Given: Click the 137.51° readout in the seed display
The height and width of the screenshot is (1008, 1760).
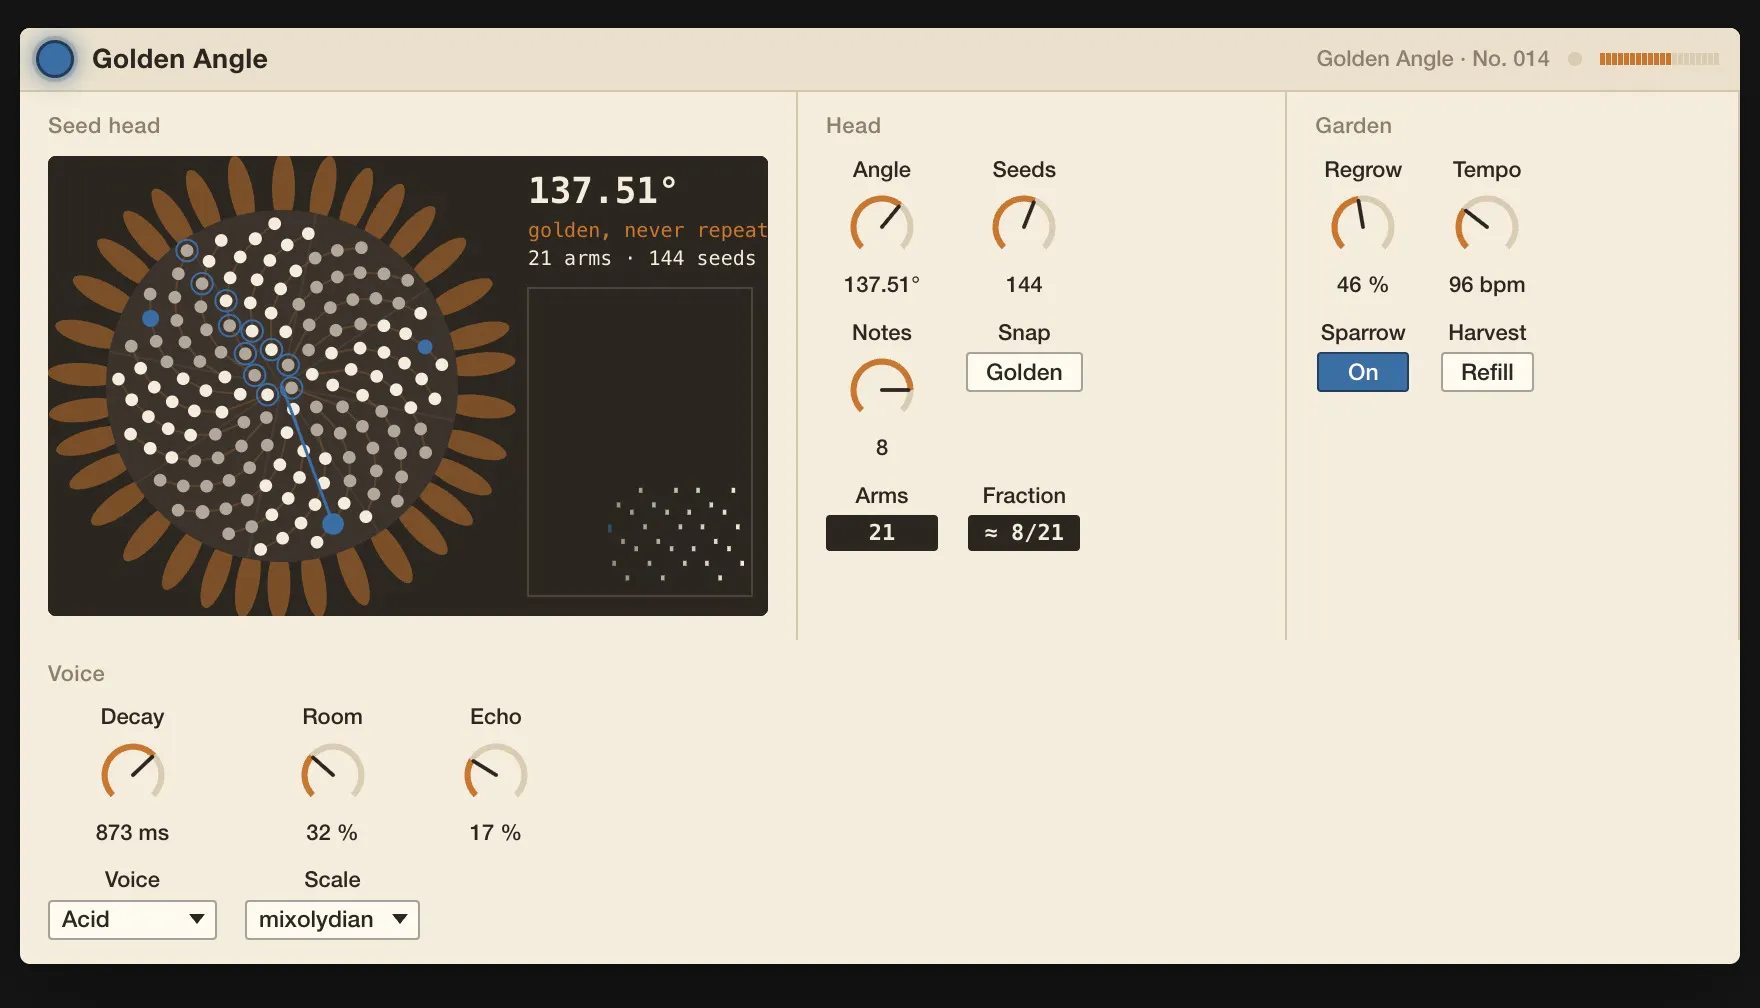Looking at the screenshot, I should [602, 190].
